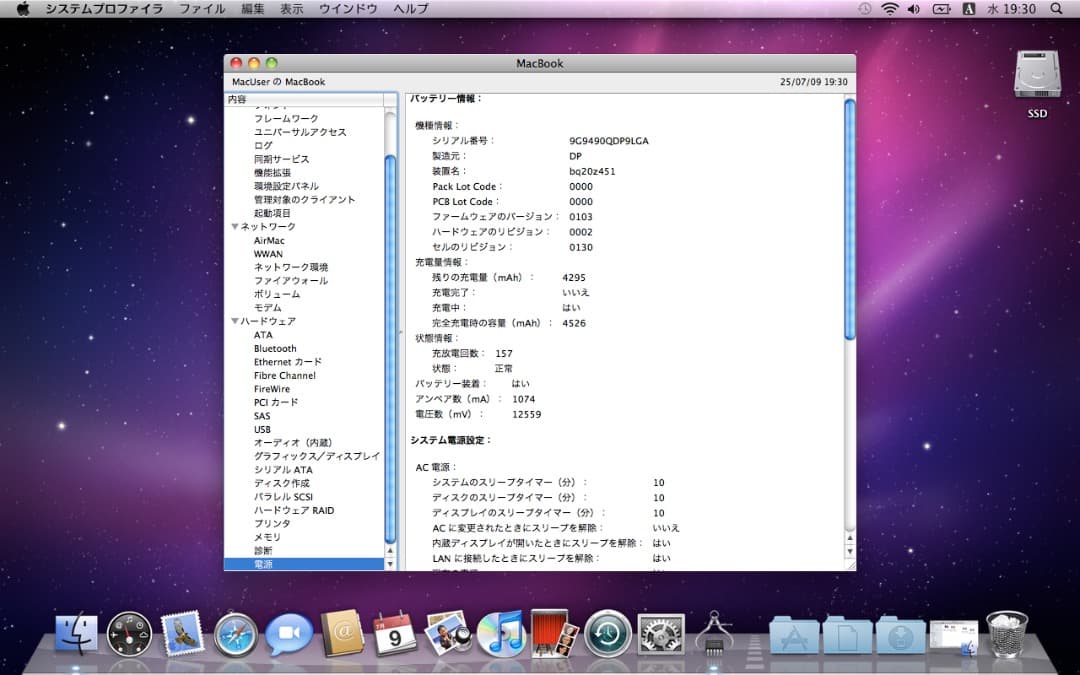Viewport: 1080px width, 675px height.
Task: Select USB in the hardware list
Action: (x=262, y=429)
